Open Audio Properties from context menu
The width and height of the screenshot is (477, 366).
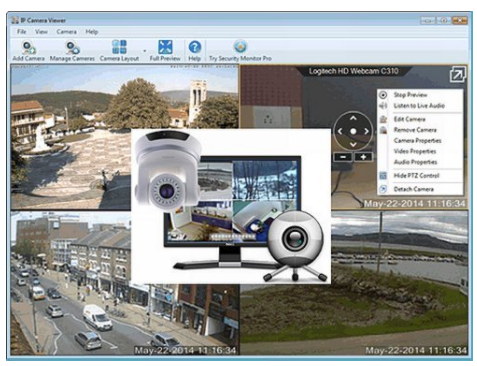click(x=415, y=162)
